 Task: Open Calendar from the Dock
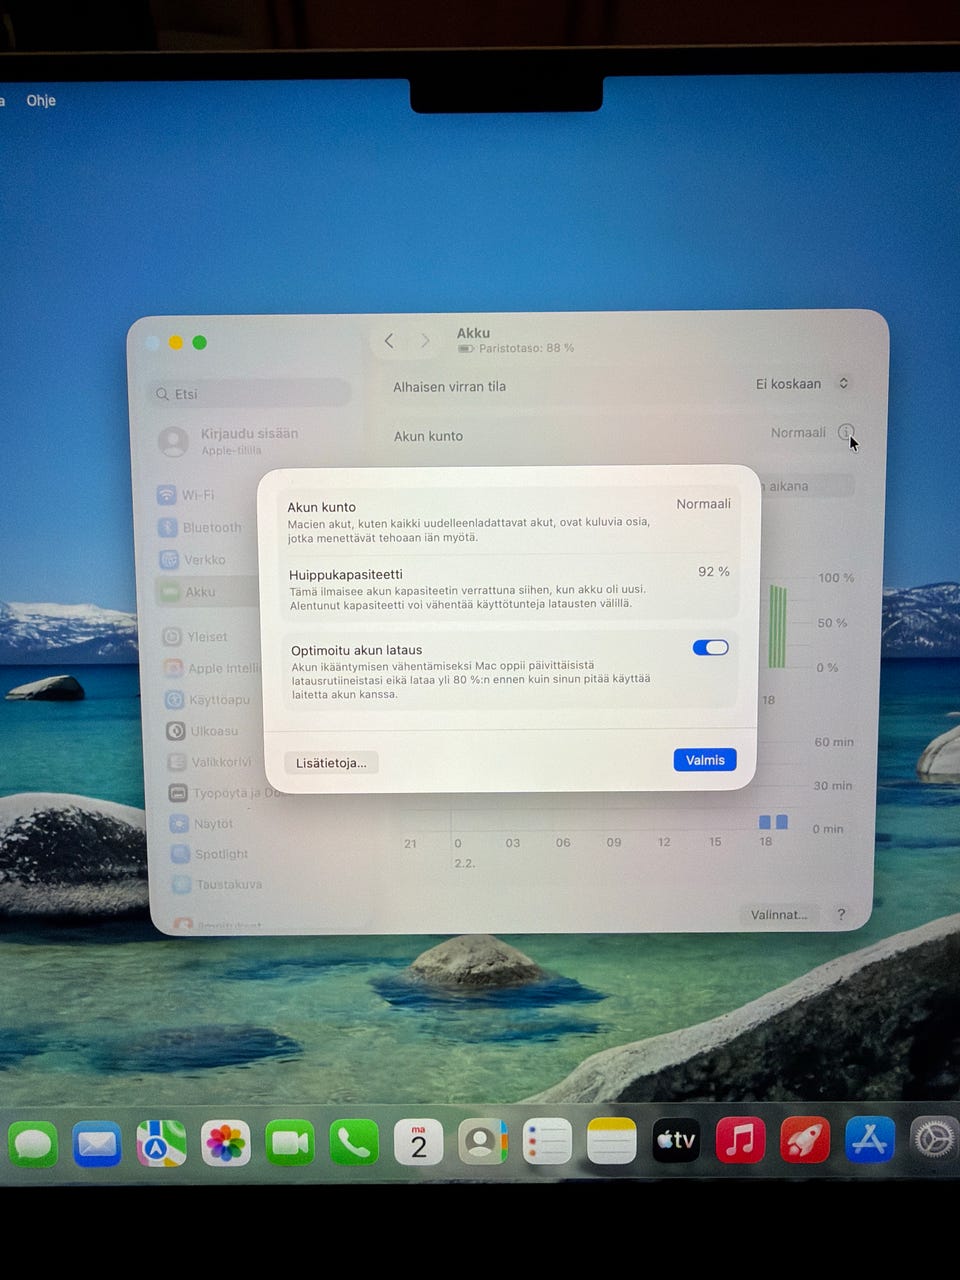pos(418,1142)
